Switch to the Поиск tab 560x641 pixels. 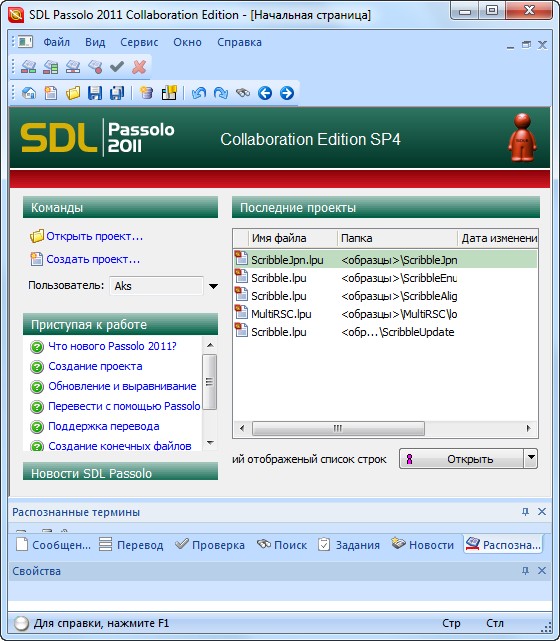tap(282, 545)
